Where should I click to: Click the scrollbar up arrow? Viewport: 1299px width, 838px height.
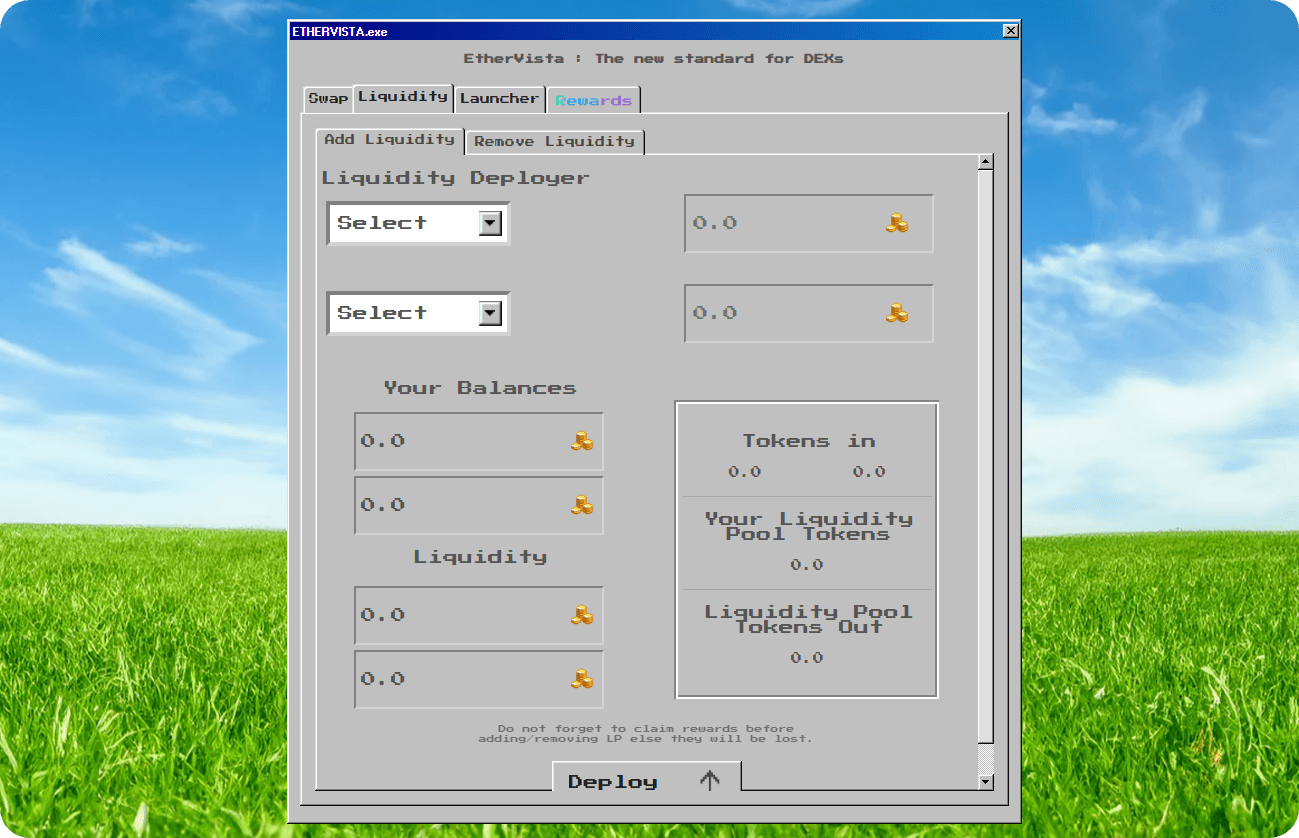(986, 162)
